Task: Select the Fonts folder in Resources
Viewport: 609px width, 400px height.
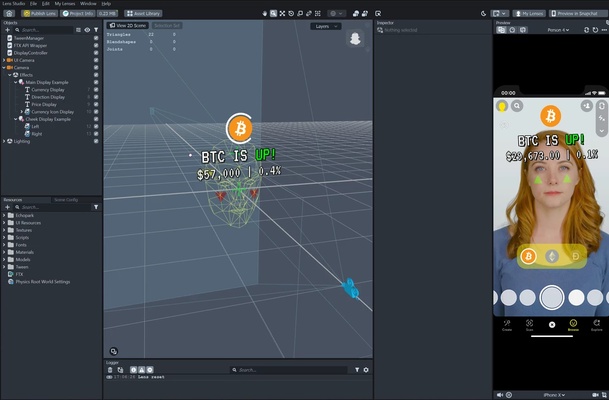Action: [21, 245]
